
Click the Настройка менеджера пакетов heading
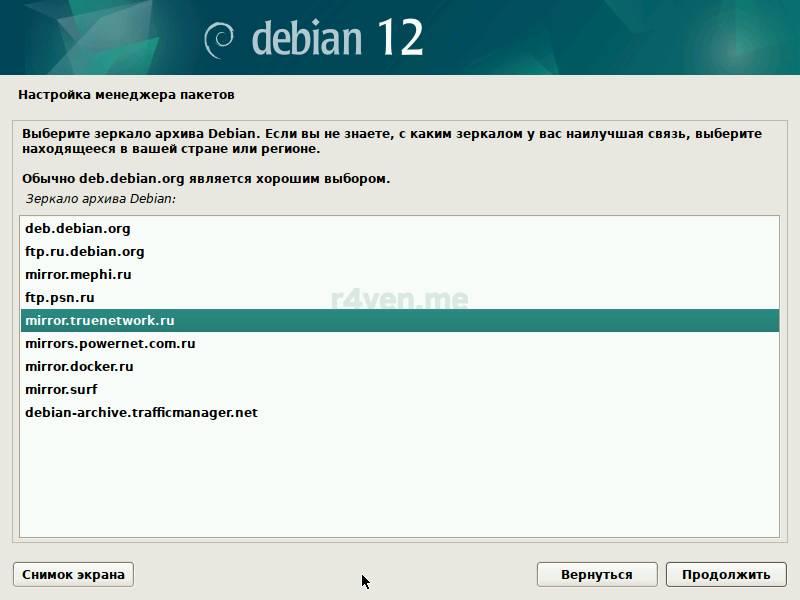point(126,95)
